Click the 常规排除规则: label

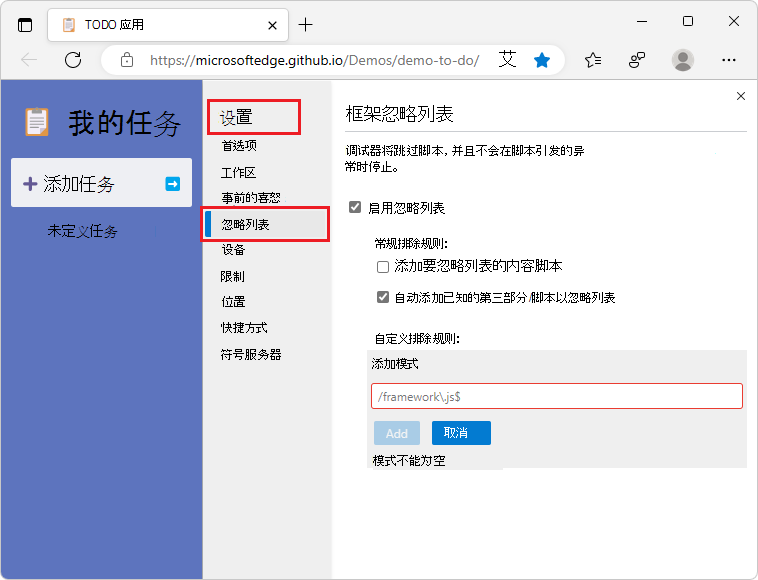[x=411, y=243]
